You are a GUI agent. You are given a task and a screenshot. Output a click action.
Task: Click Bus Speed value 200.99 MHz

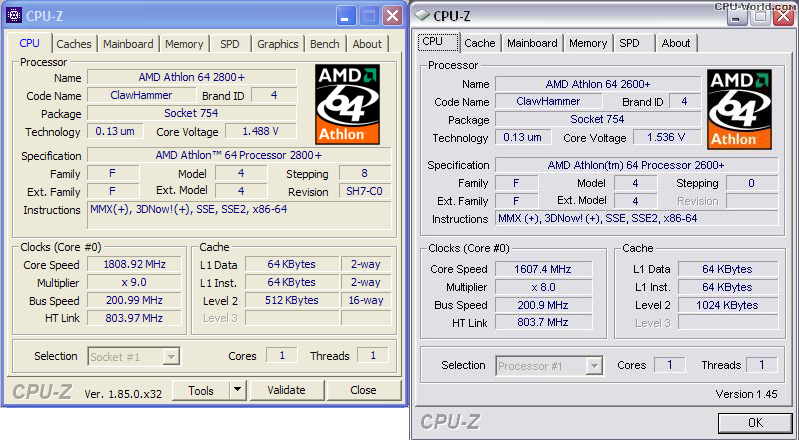[135, 300]
